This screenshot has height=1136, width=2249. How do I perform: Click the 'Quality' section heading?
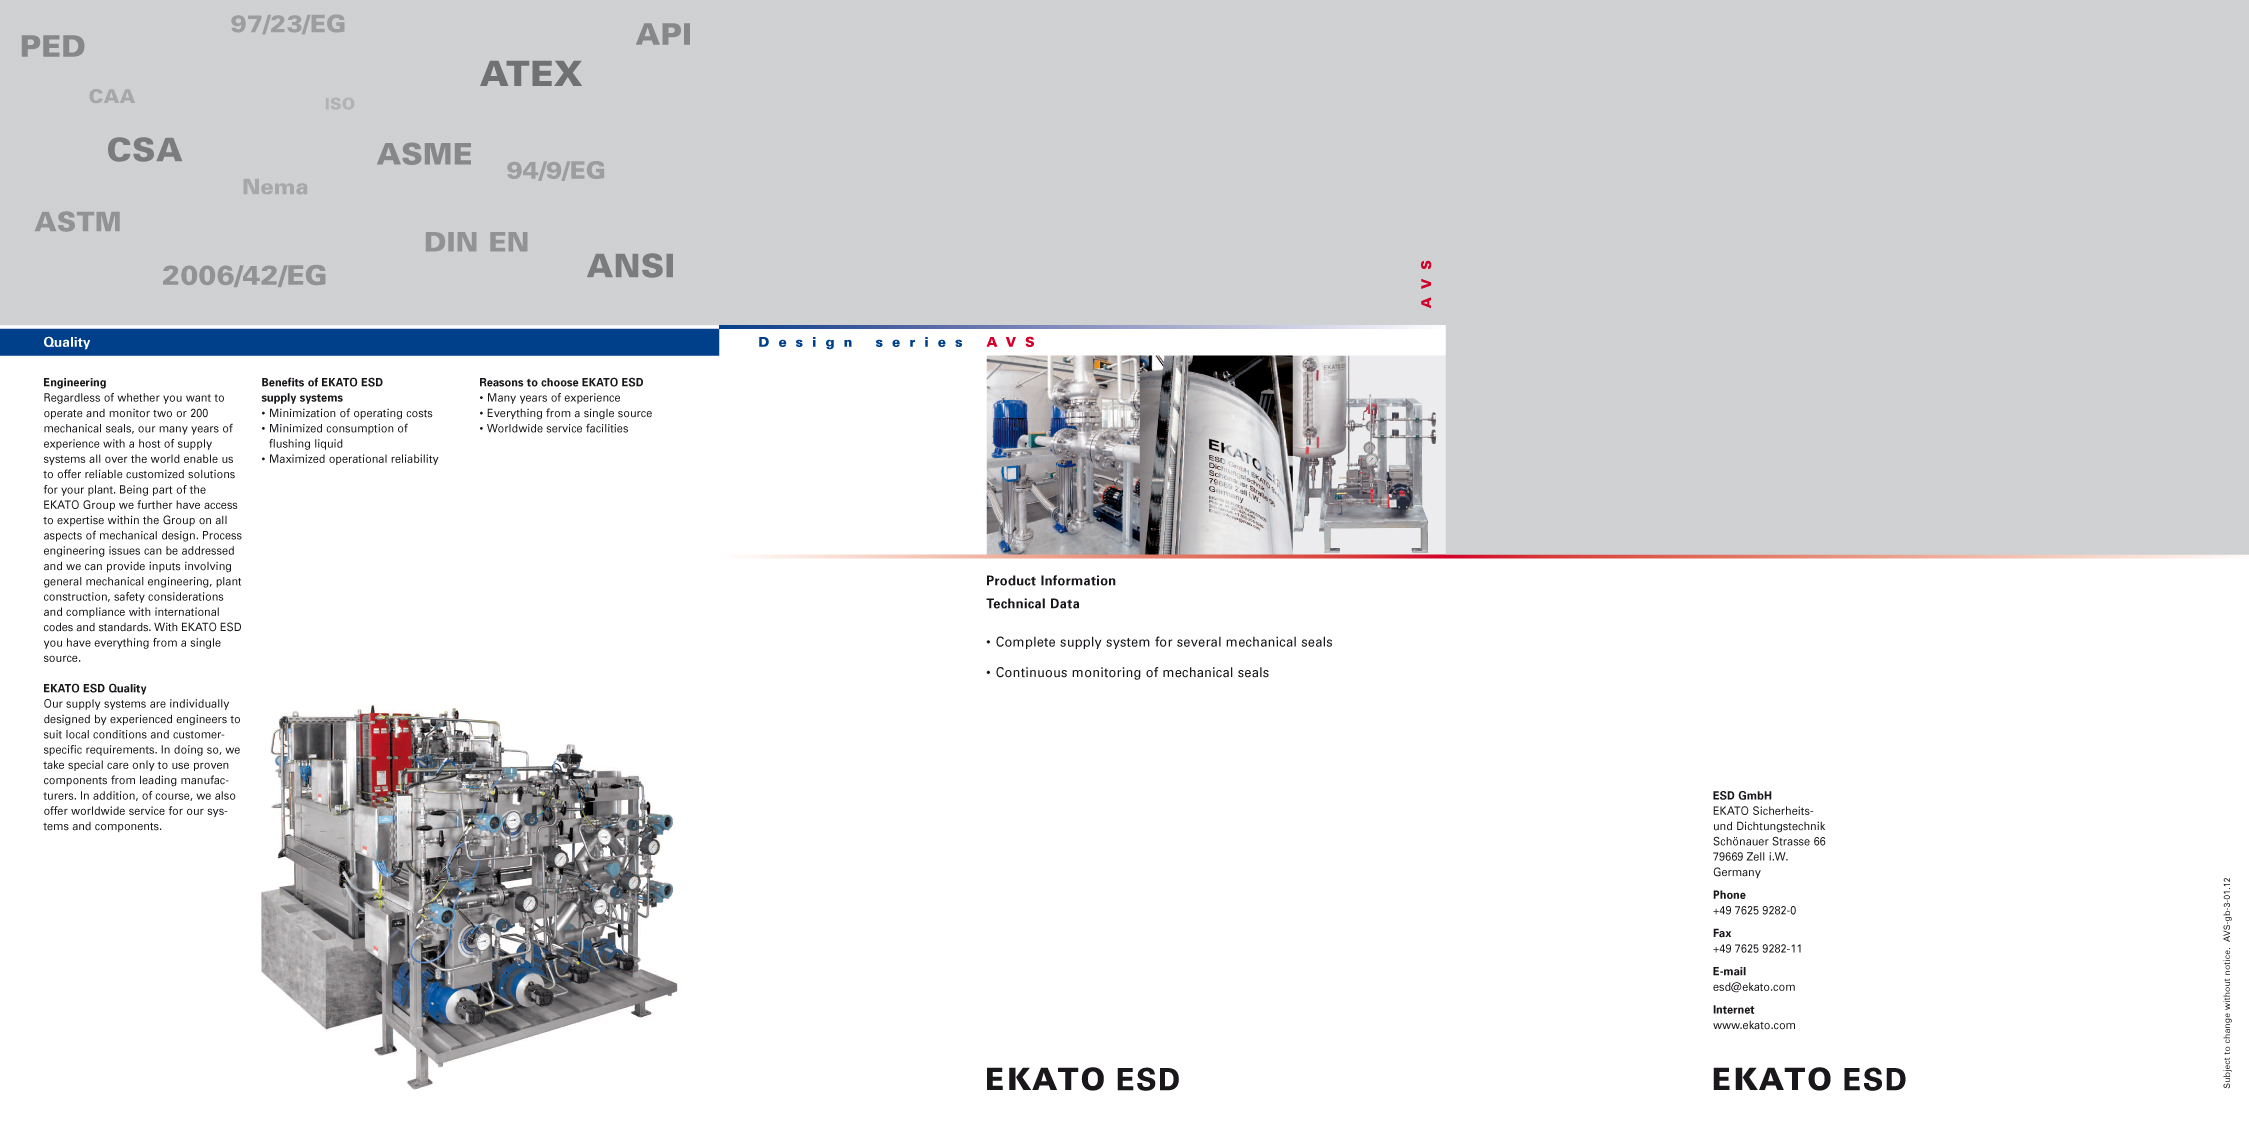click(66, 342)
